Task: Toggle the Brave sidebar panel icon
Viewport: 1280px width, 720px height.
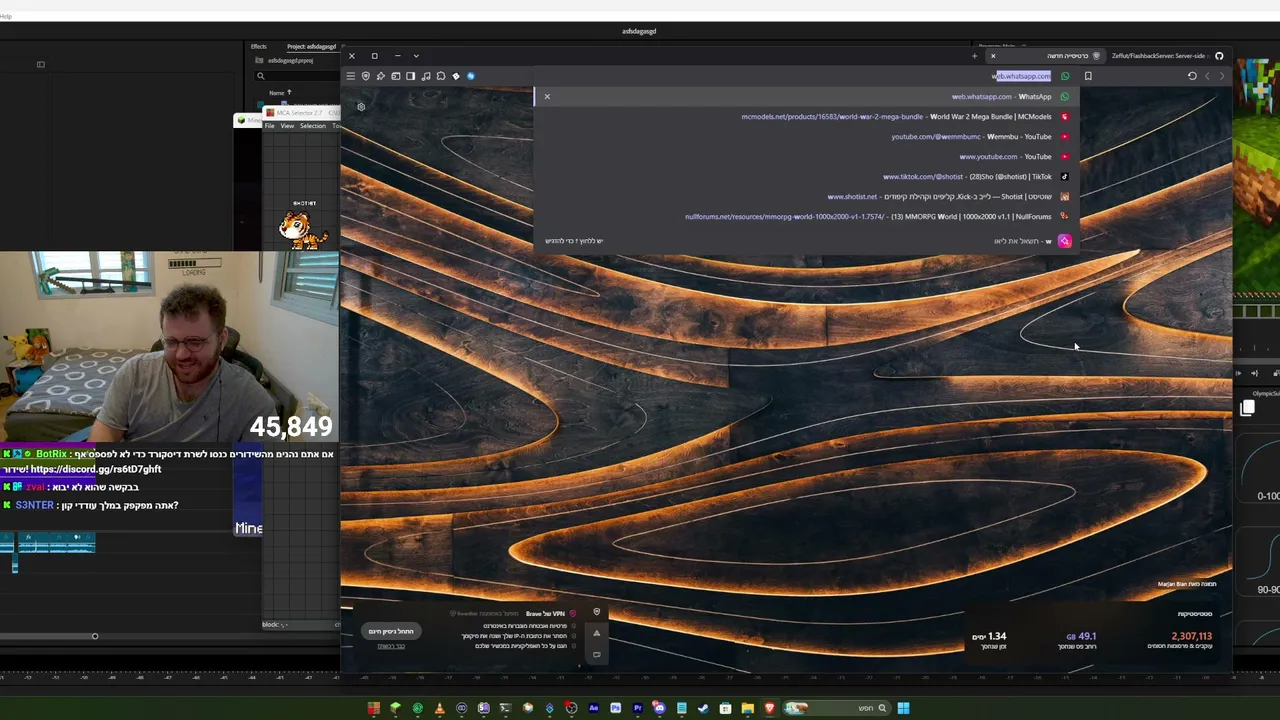Action: pyautogui.click(x=410, y=76)
